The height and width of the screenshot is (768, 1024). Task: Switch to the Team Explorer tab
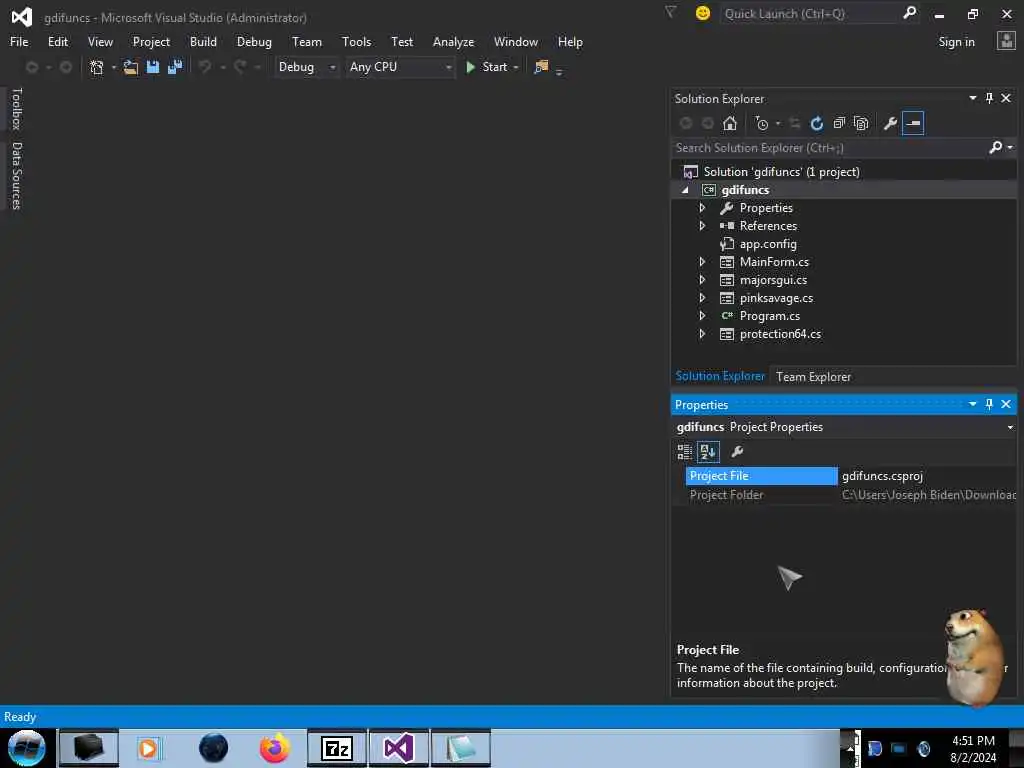tap(813, 377)
